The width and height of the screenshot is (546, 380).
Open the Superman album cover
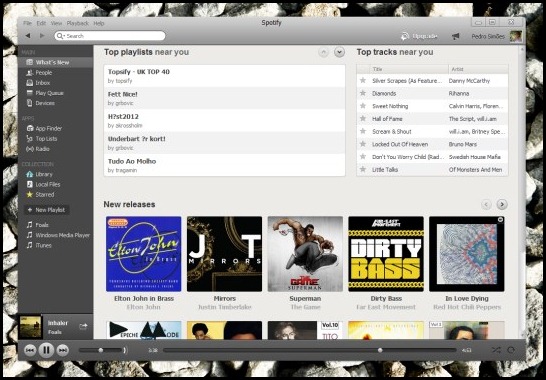pyautogui.click(x=305, y=254)
